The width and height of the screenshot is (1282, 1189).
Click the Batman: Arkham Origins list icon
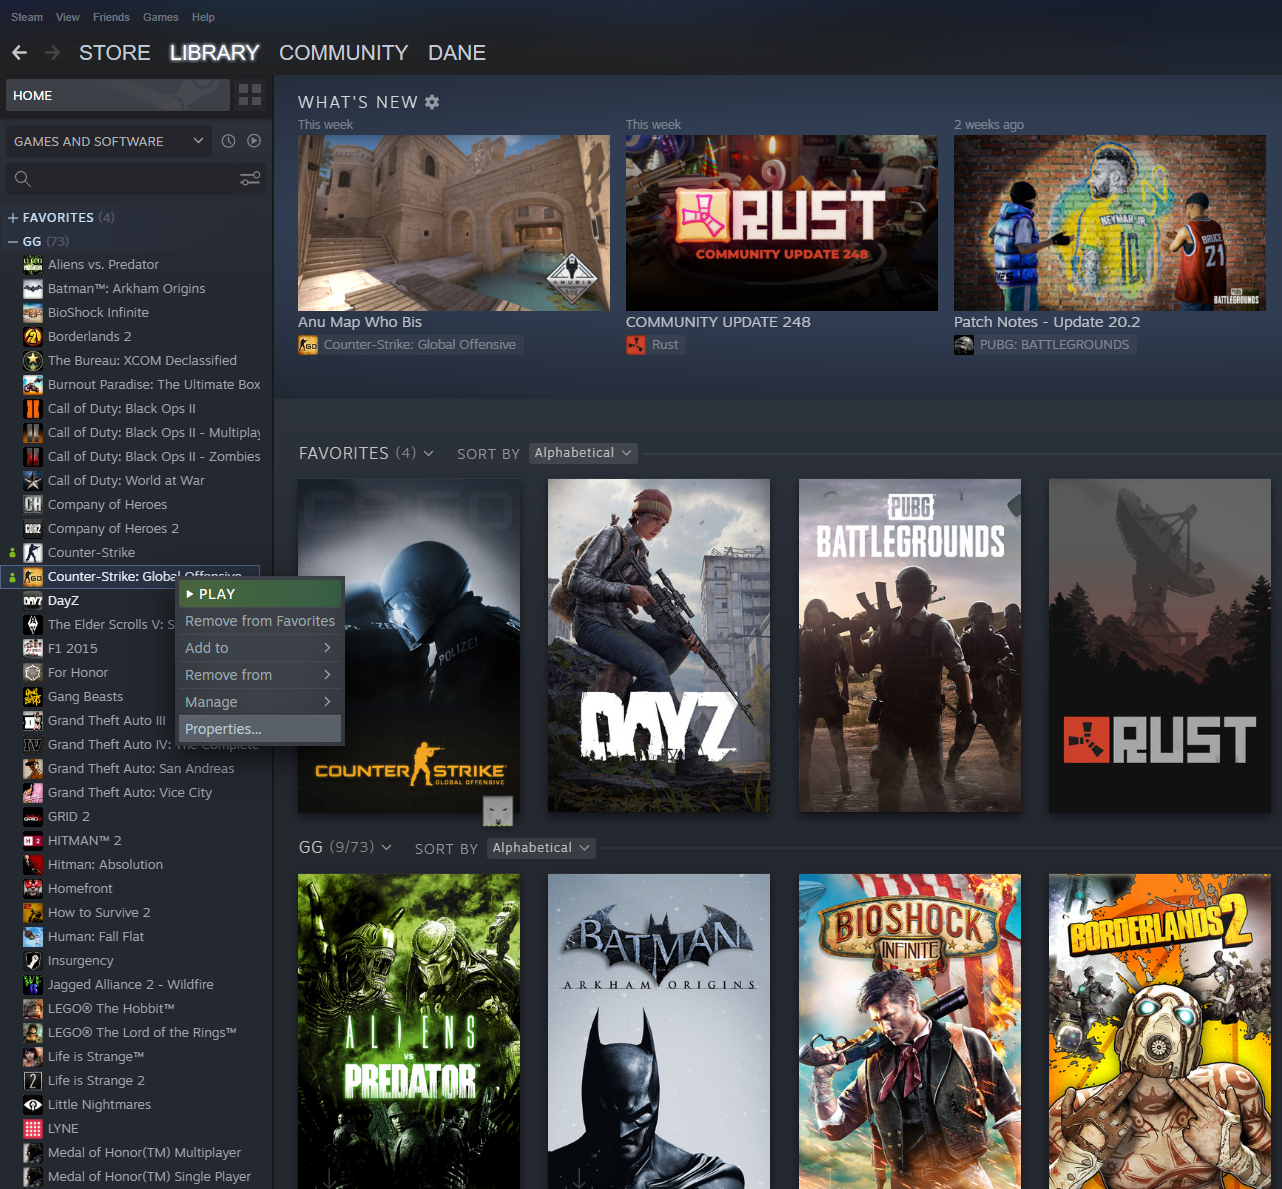click(x=33, y=288)
